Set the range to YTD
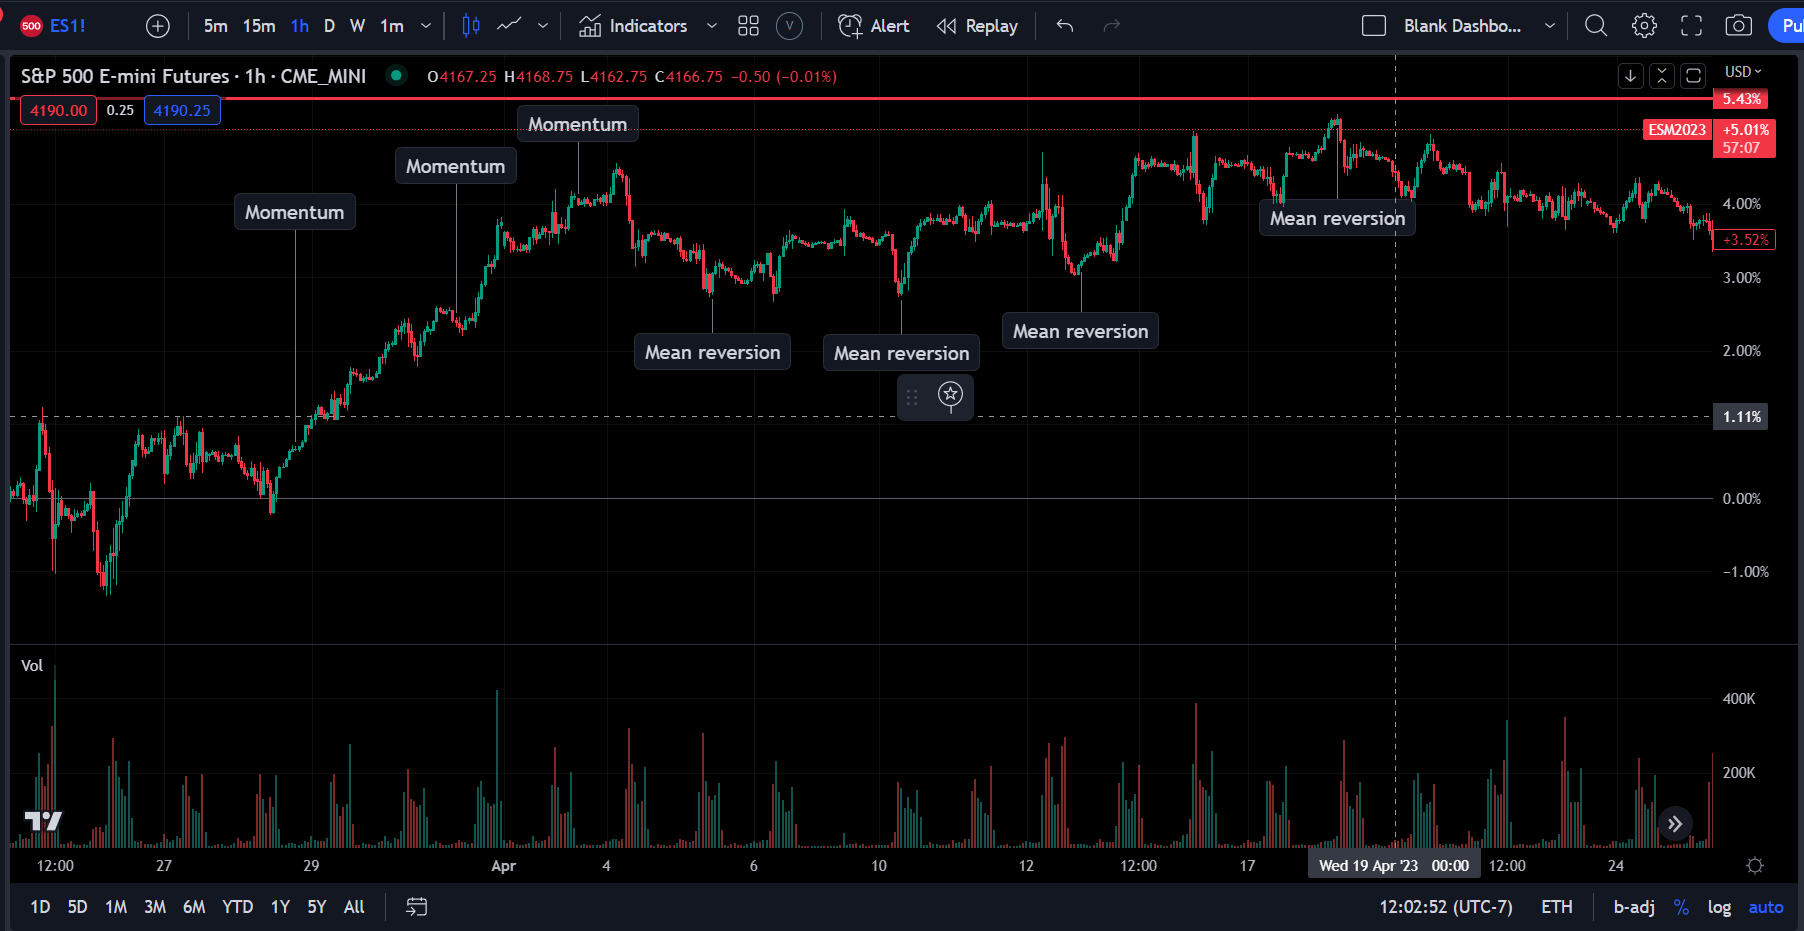Viewport: 1804px width, 931px height. (237, 907)
